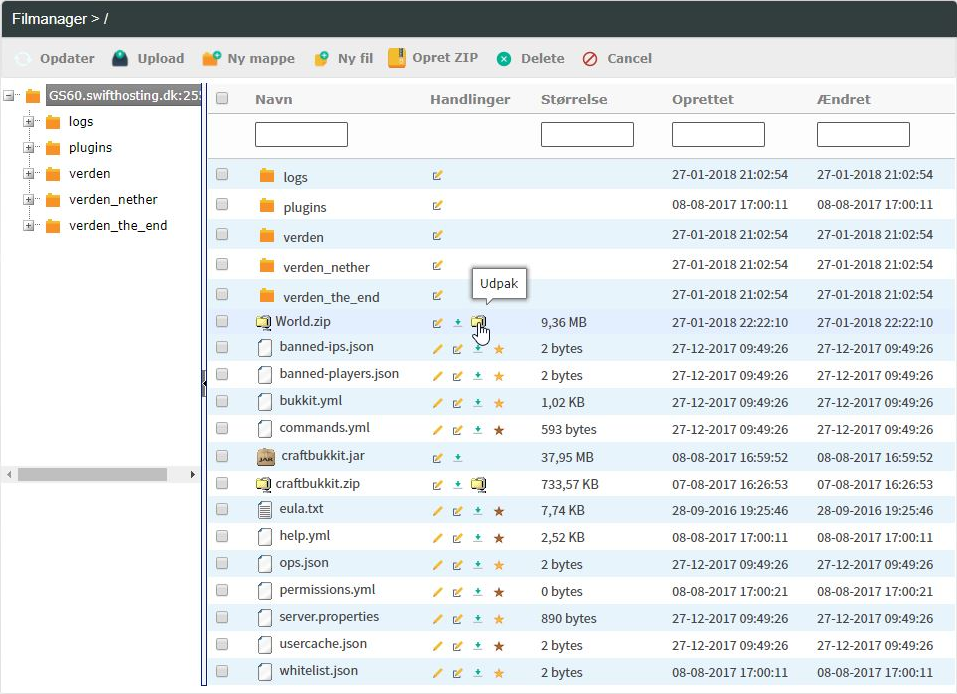Screen dimensions: 957x694
Task: Check the box for the verden folder
Action: 222,234
